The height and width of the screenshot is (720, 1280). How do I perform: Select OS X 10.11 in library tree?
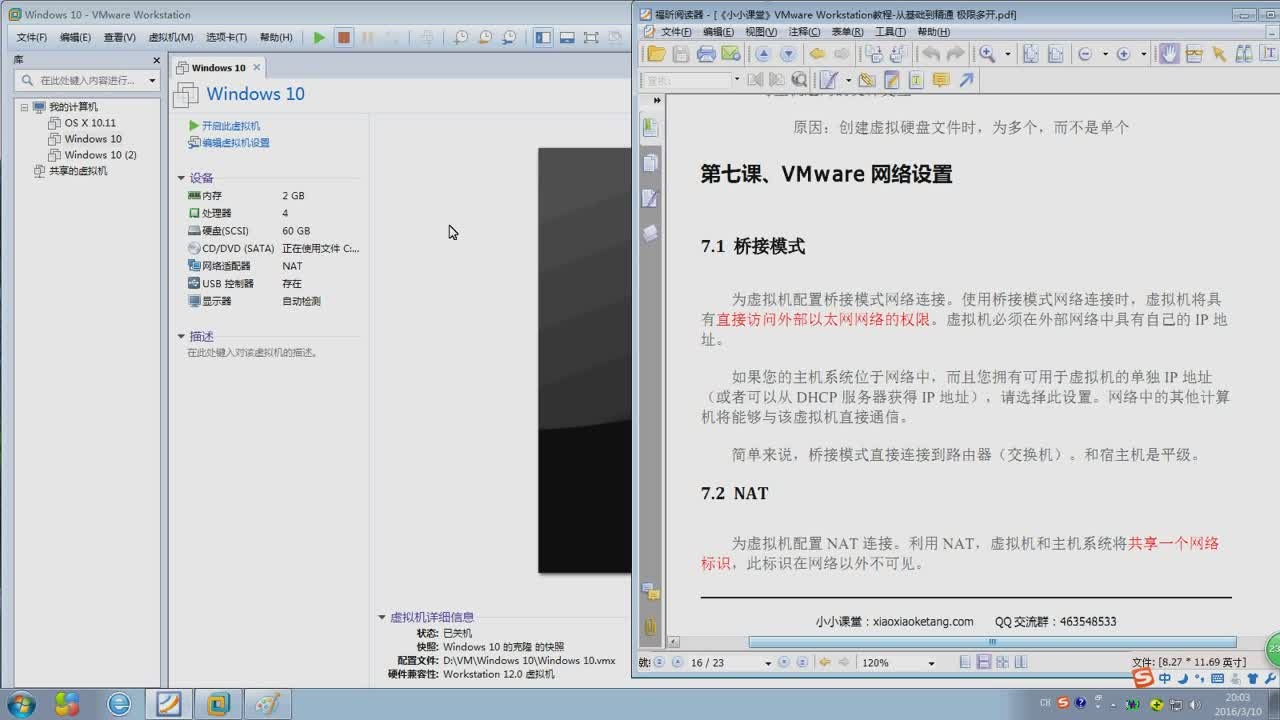90,123
